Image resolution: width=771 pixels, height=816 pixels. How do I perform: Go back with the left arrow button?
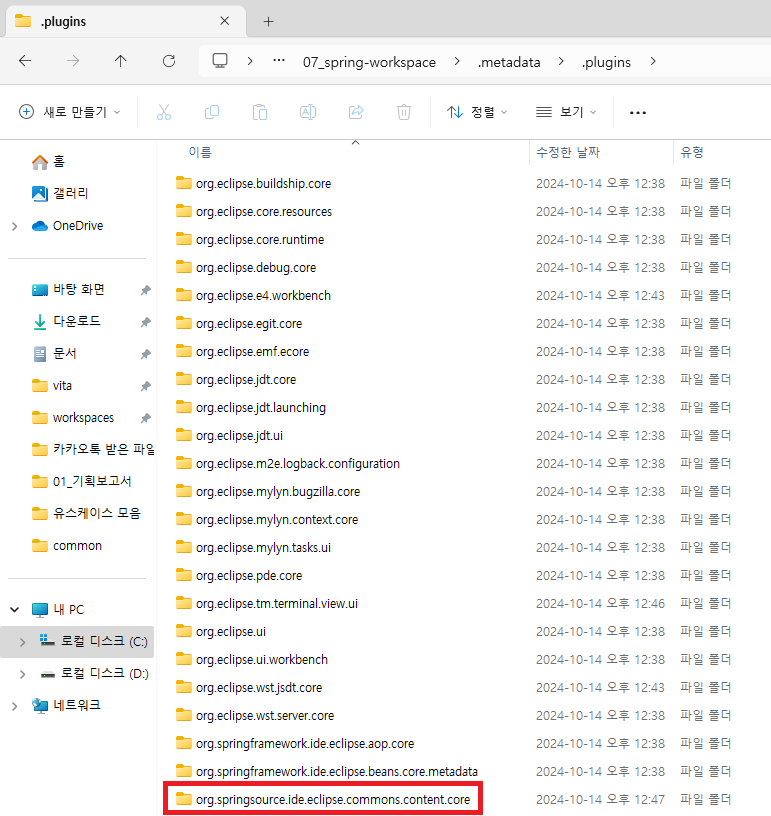point(25,61)
